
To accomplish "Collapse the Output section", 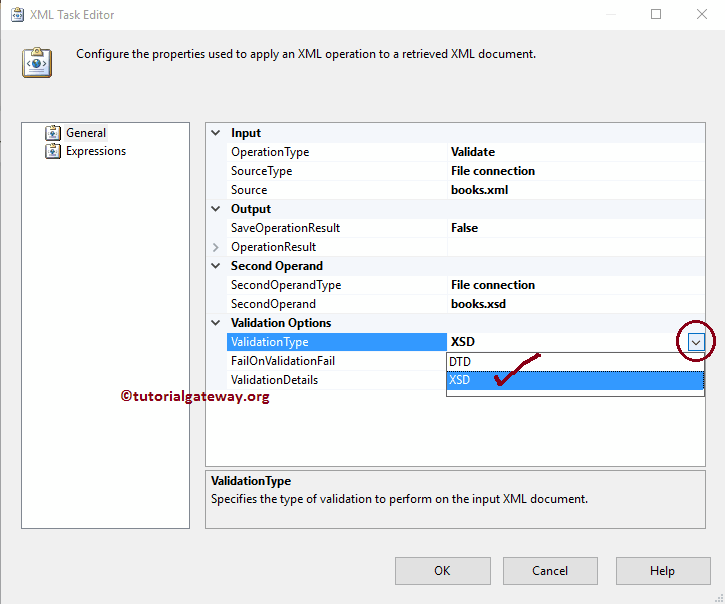I will 215,209.
